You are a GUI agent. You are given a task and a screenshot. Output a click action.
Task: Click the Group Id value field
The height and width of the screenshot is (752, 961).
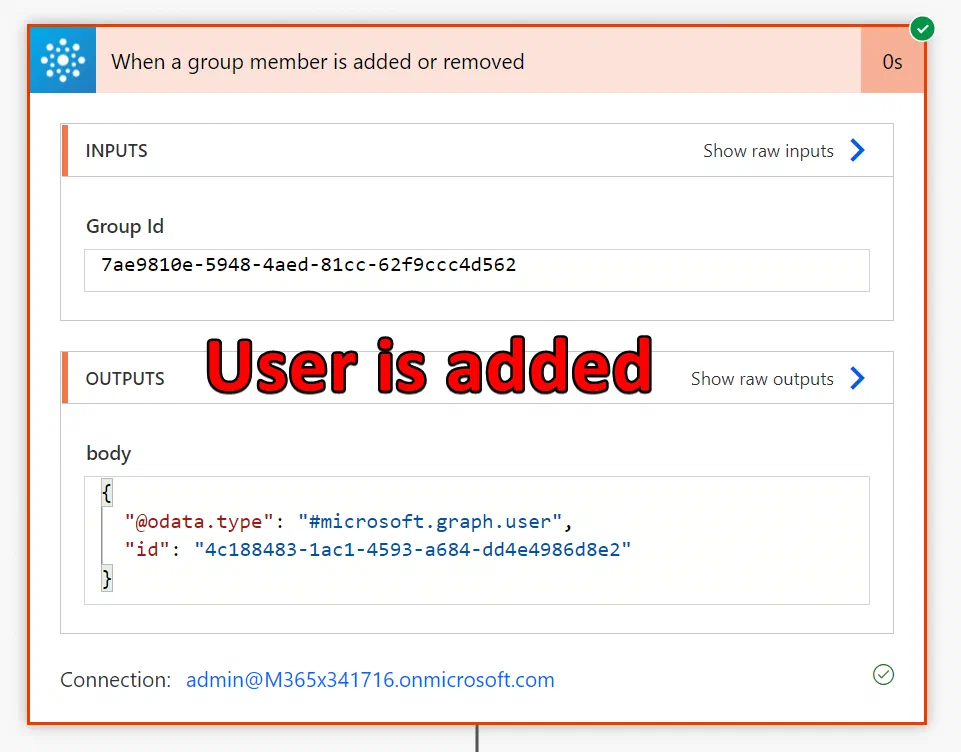coord(477,270)
